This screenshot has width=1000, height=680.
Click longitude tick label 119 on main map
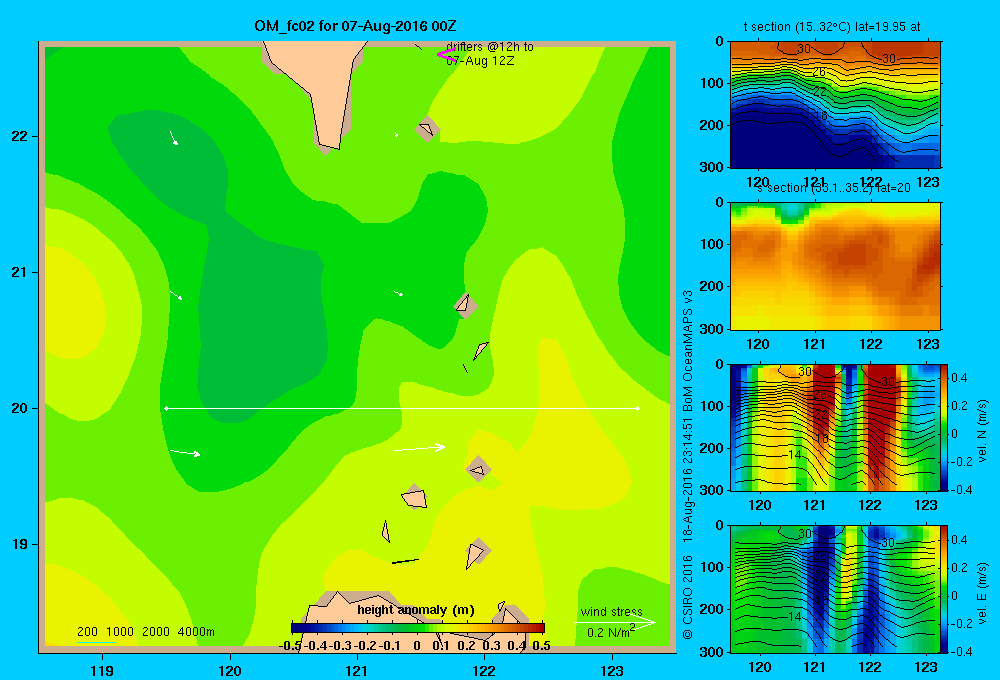(x=102, y=670)
